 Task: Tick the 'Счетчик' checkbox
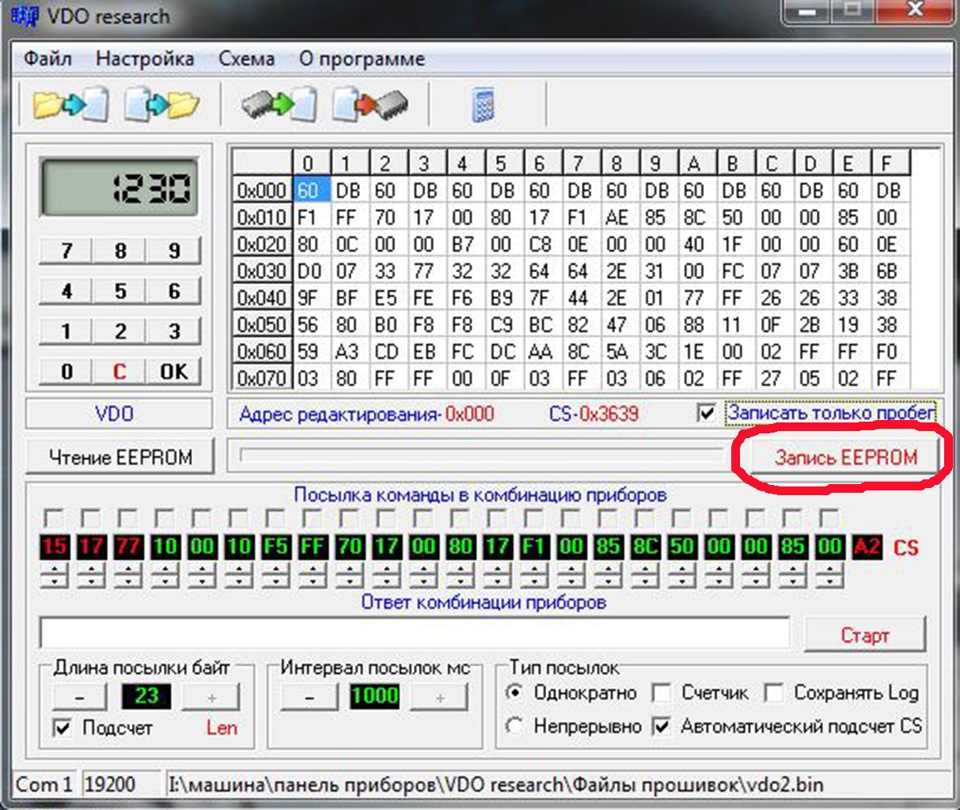coord(661,693)
